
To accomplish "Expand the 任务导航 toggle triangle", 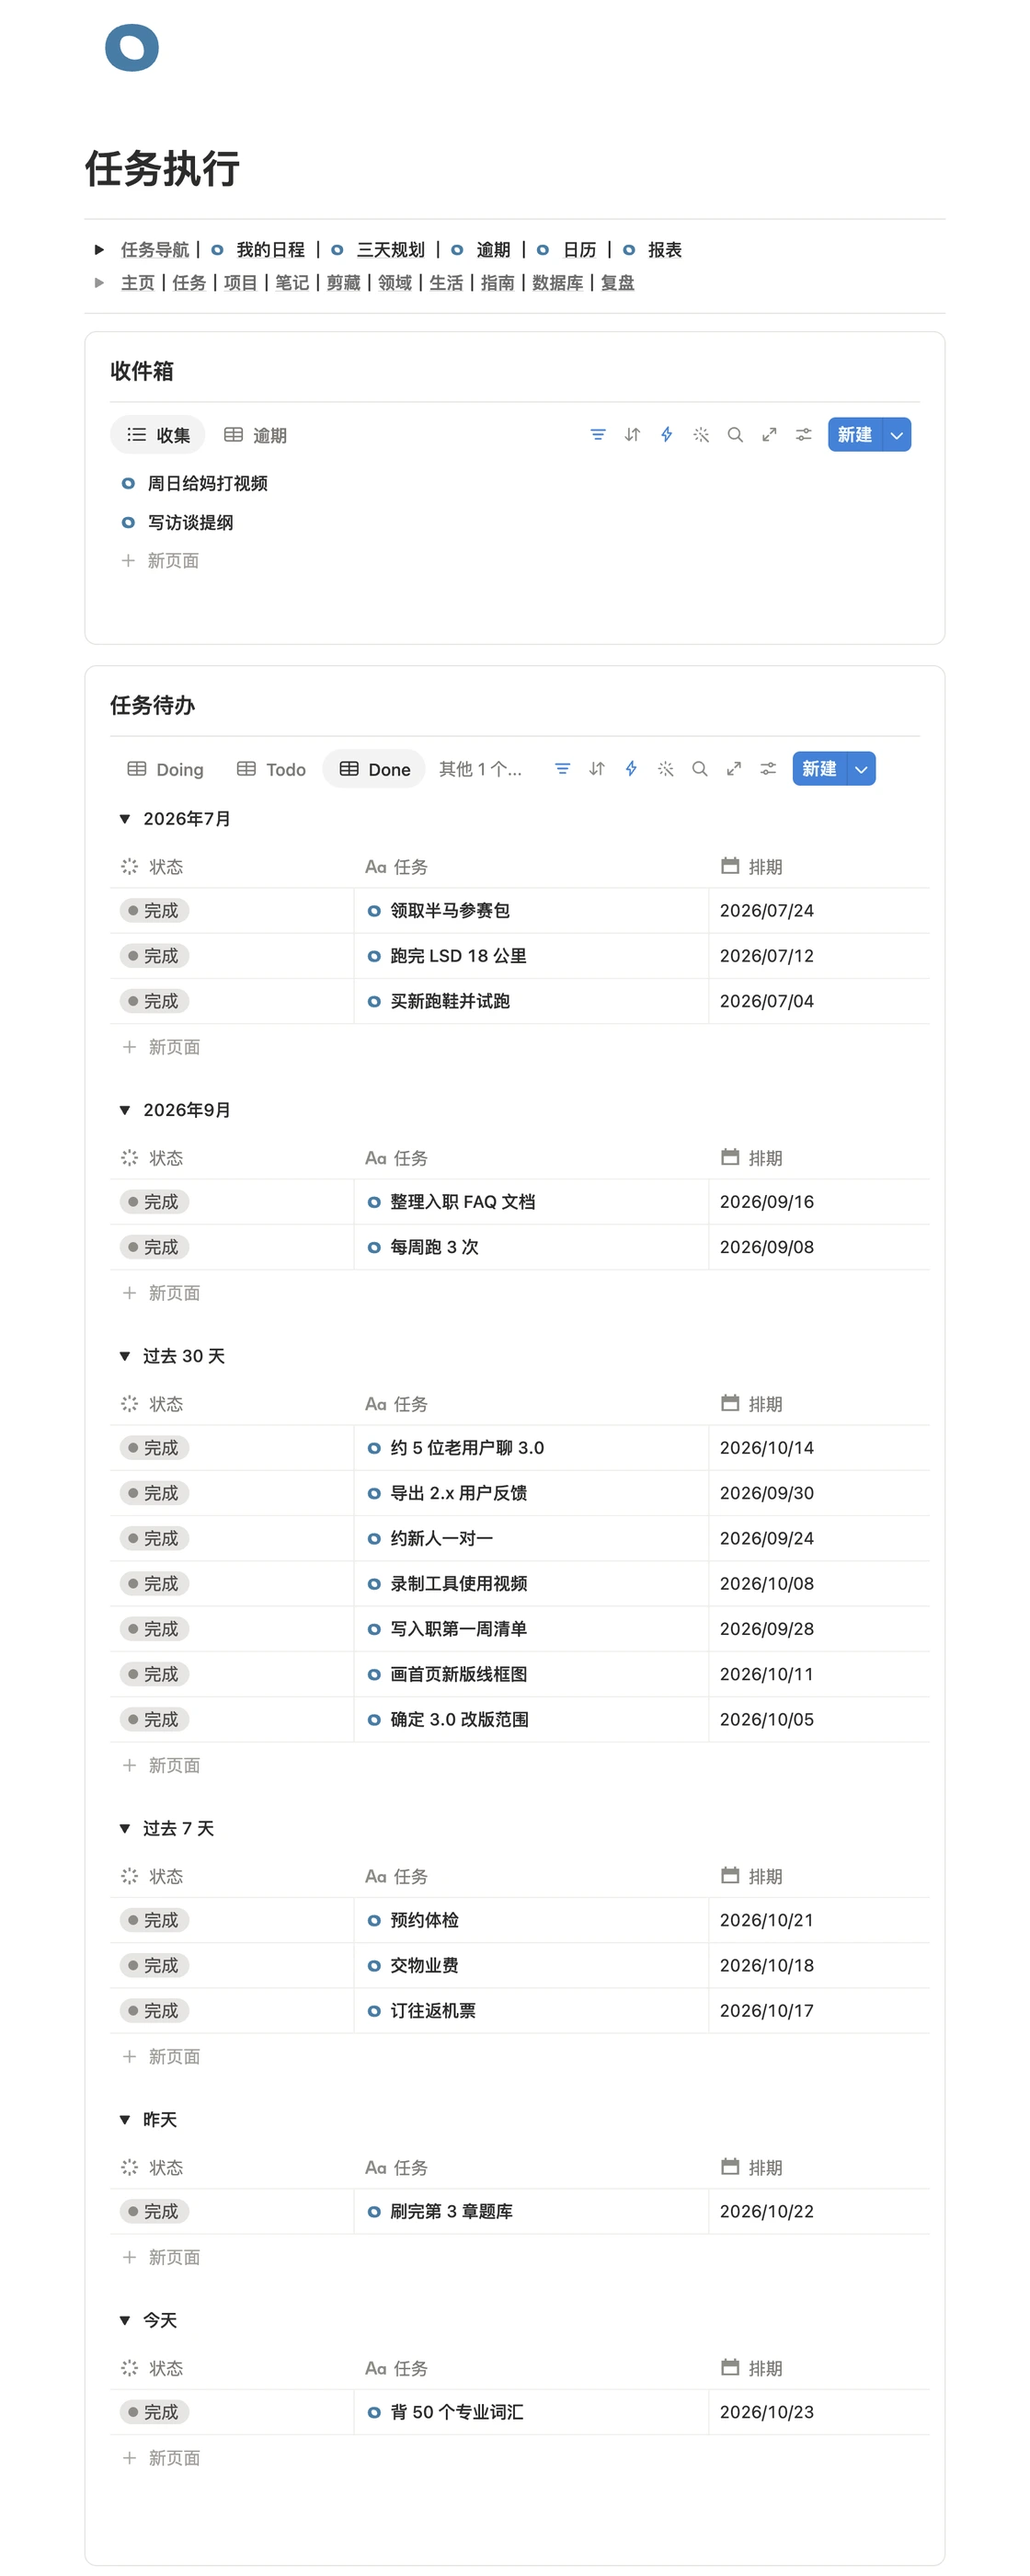I will click(99, 249).
